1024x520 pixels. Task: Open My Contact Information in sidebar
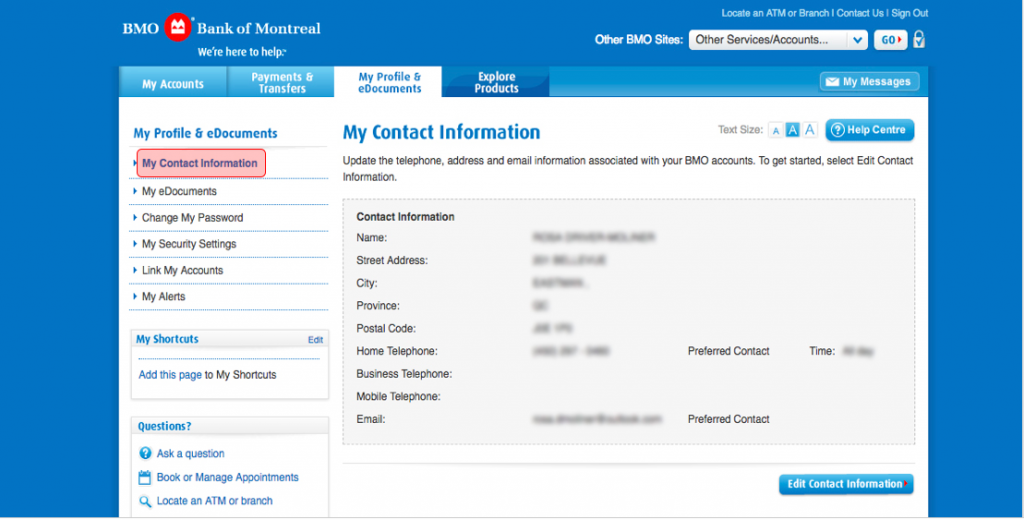point(200,163)
